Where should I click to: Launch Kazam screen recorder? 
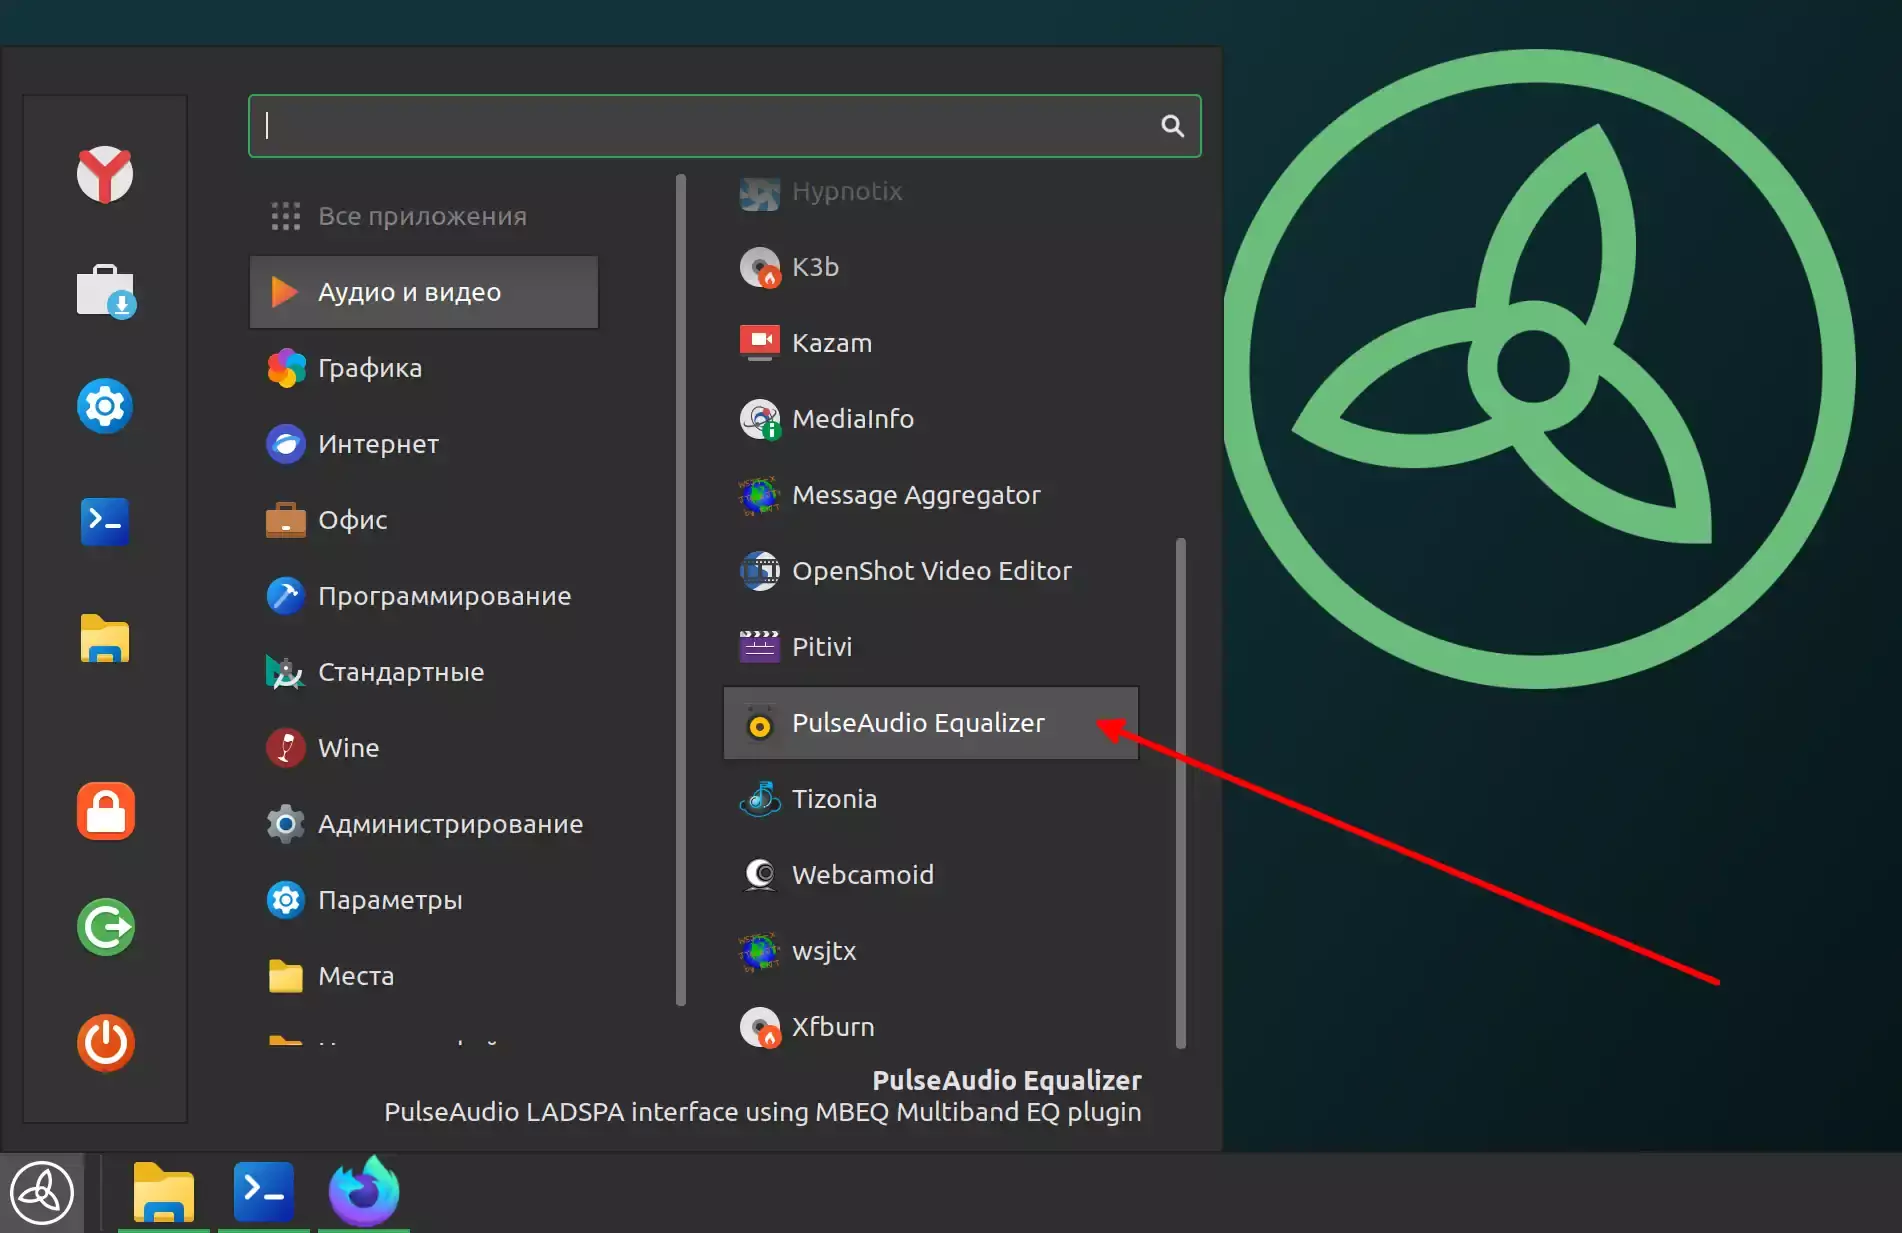coord(931,343)
